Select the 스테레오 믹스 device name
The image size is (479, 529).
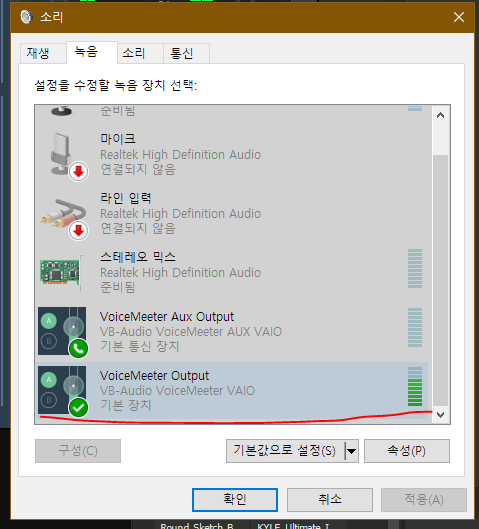coord(138,257)
